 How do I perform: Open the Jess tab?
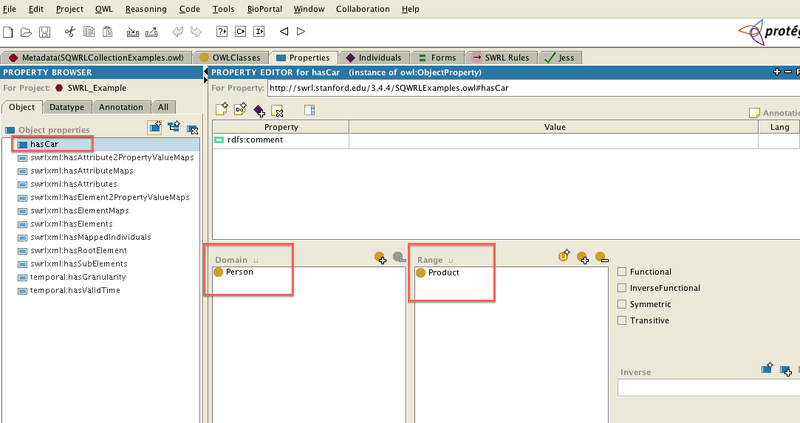(560, 58)
